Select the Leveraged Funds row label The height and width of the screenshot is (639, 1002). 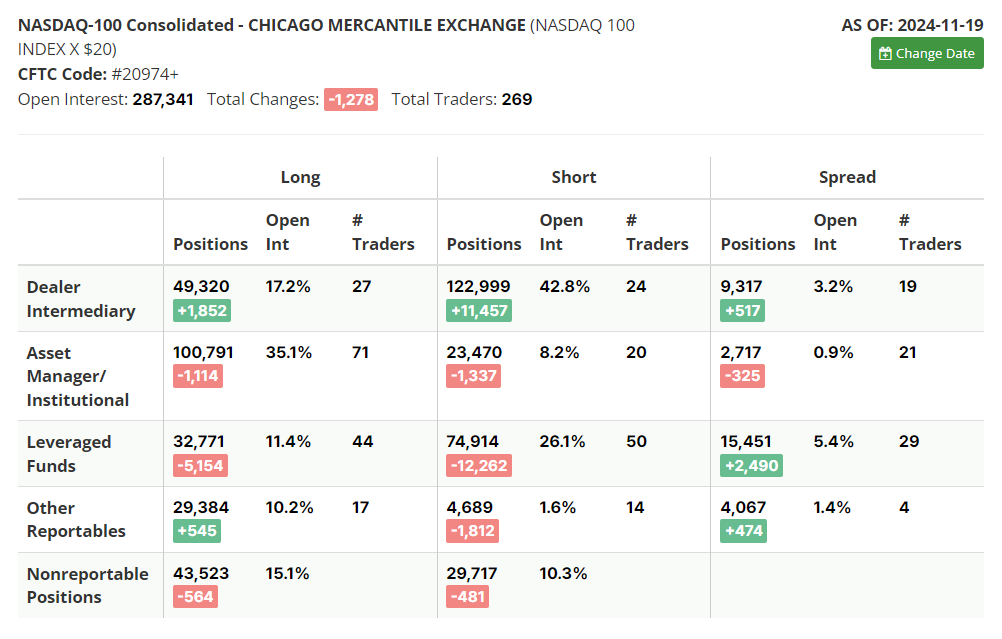coord(69,454)
